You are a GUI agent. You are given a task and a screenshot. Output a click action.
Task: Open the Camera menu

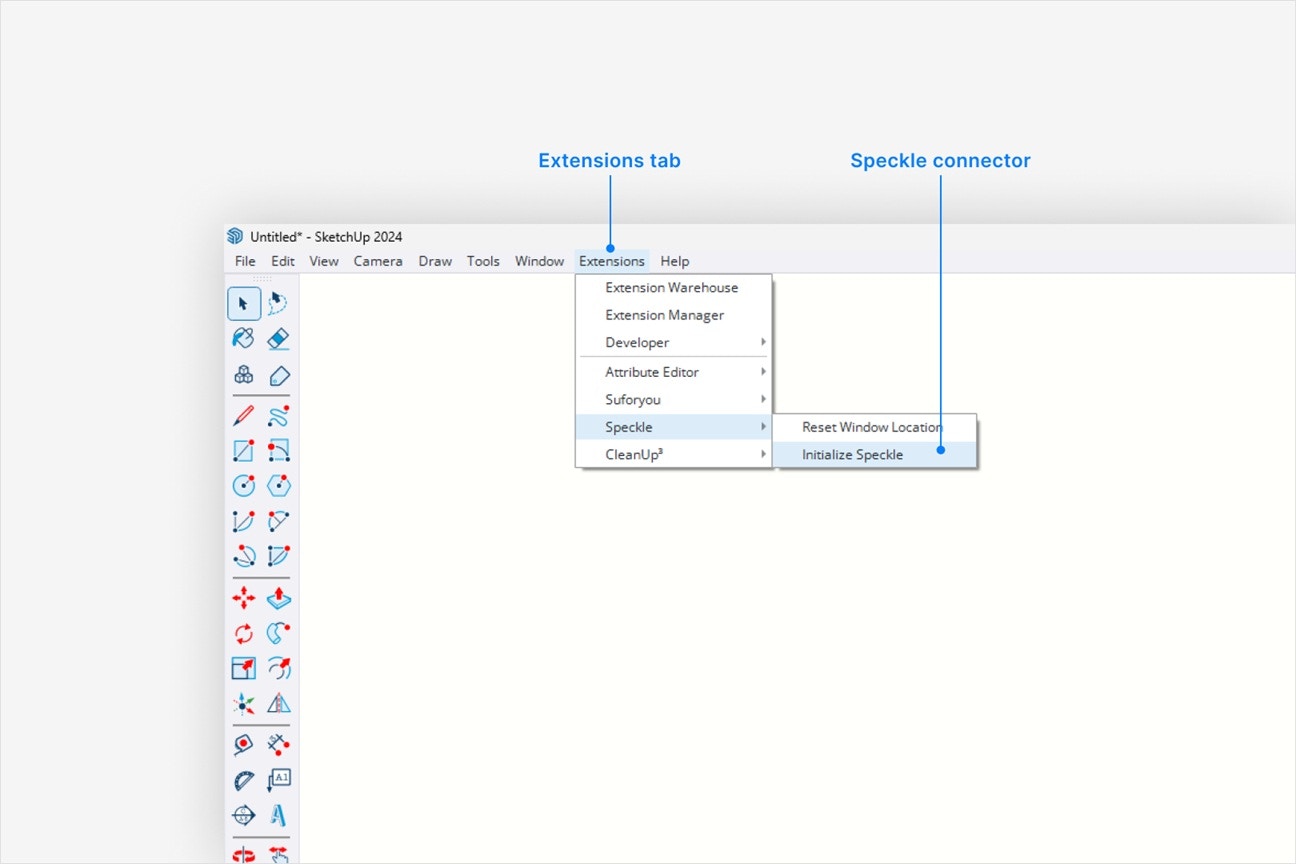[x=378, y=261]
